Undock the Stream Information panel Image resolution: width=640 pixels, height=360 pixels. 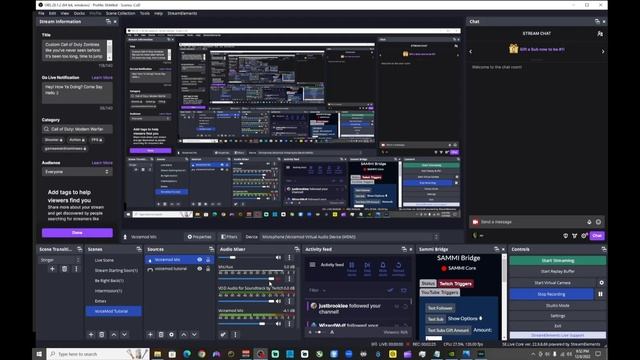tap(108, 22)
